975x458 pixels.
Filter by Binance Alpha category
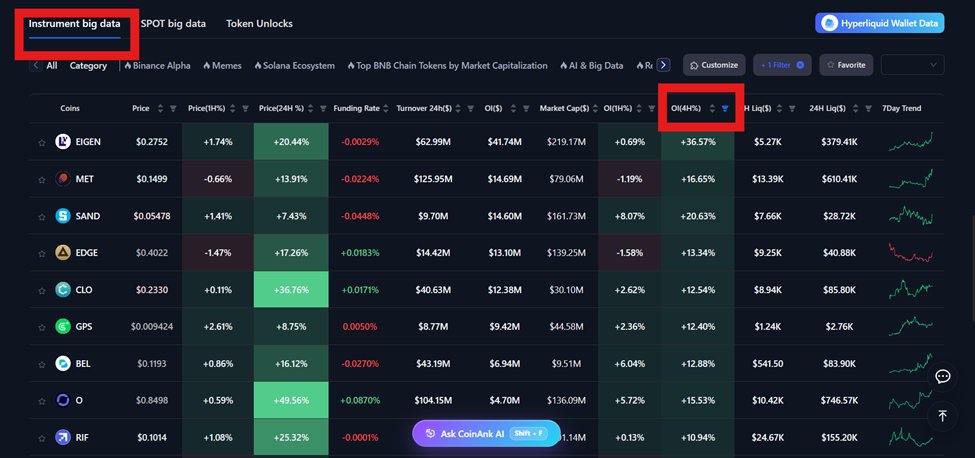(157, 65)
